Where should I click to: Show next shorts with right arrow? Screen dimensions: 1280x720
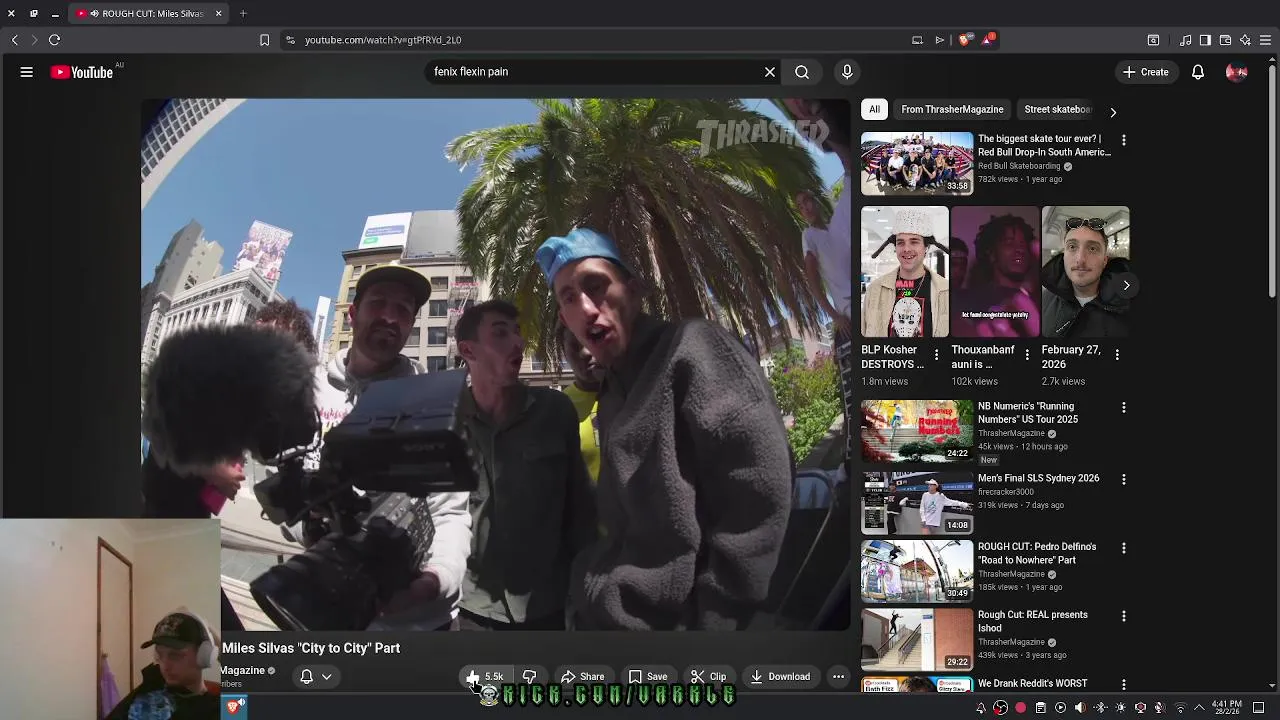(1126, 285)
